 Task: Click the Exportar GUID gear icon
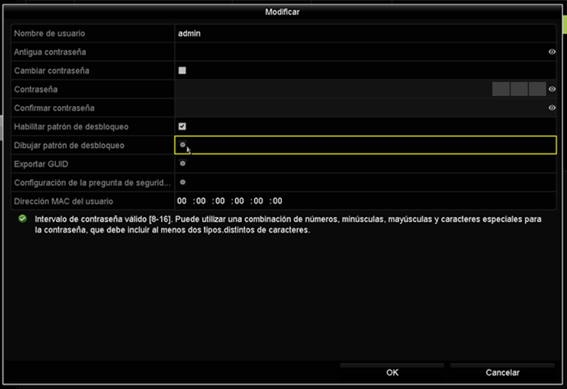[183, 164]
